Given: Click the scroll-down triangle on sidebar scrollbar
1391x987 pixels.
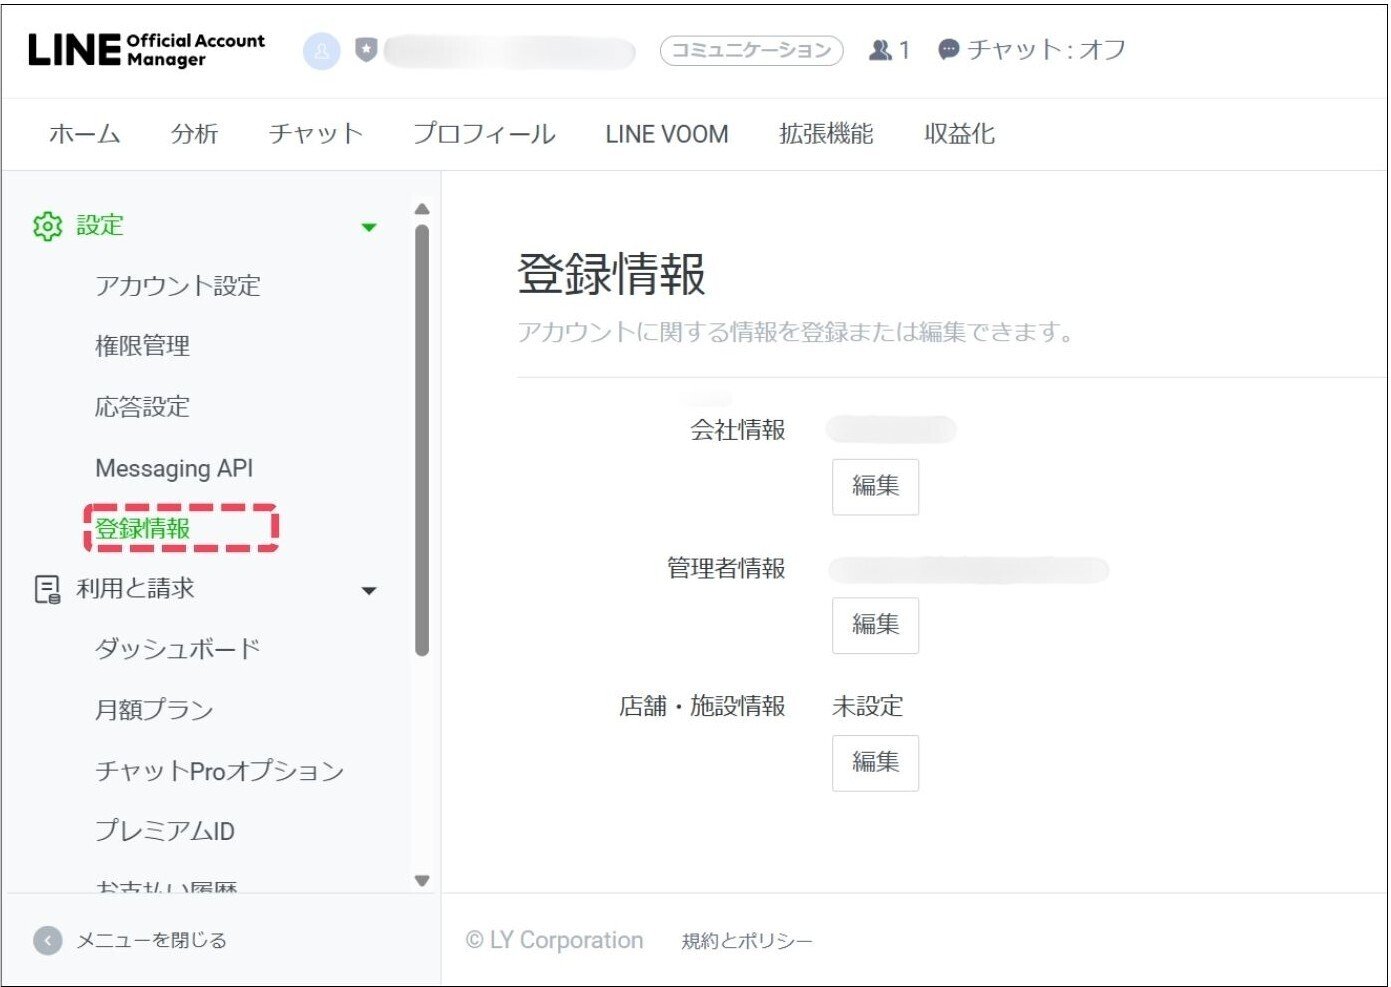Looking at the screenshot, I should point(422,882).
